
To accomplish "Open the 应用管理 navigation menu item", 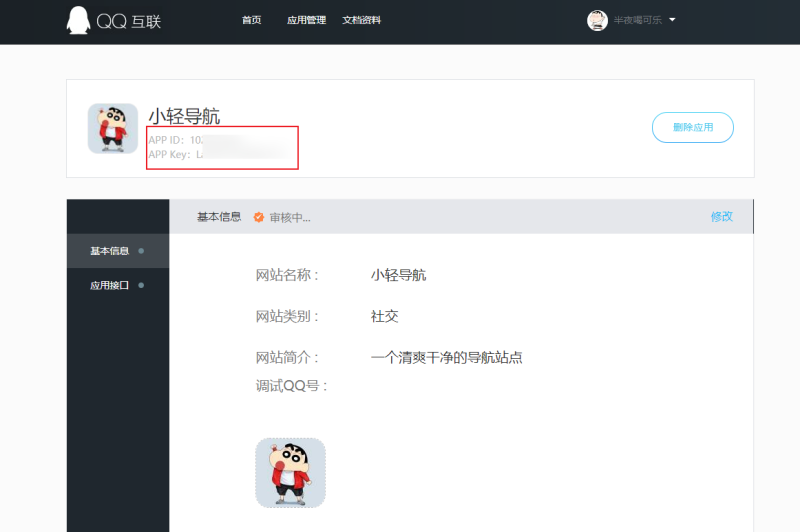I will [x=306, y=20].
